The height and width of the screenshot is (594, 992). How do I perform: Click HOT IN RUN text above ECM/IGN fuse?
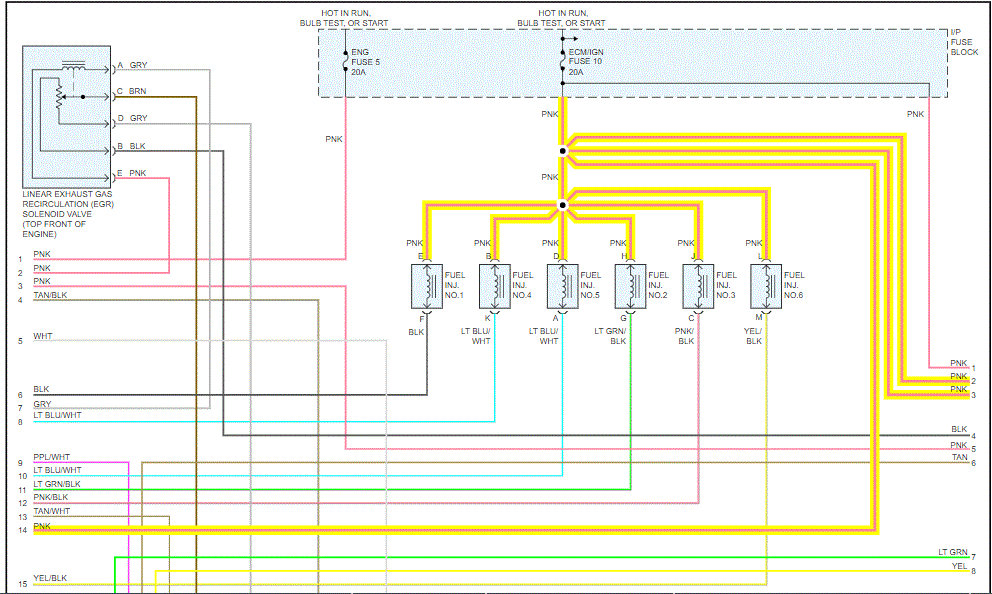562,18
